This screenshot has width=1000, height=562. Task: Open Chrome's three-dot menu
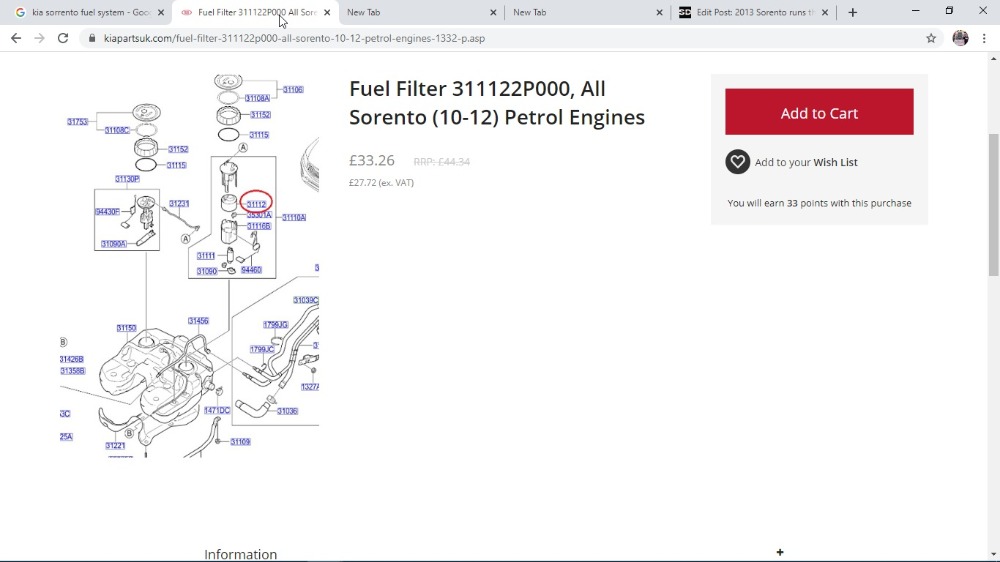[x=984, y=38]
